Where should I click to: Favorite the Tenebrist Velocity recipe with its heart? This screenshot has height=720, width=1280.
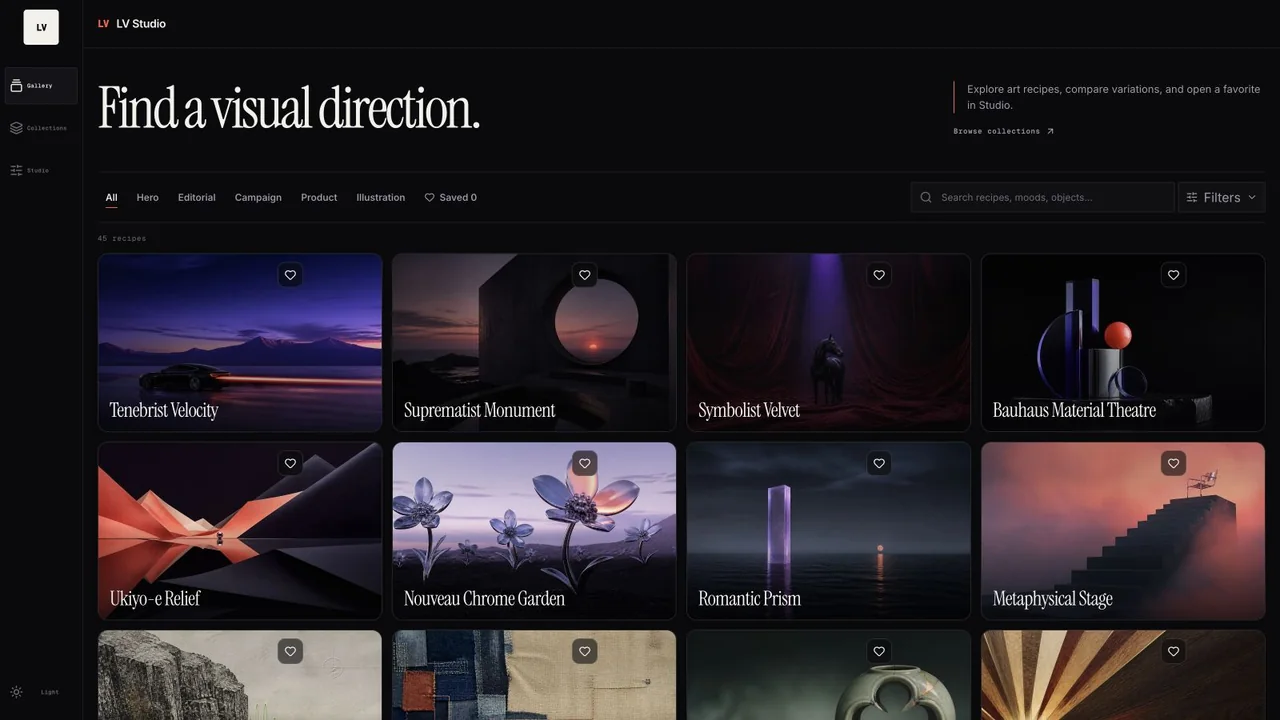(290, 275)
